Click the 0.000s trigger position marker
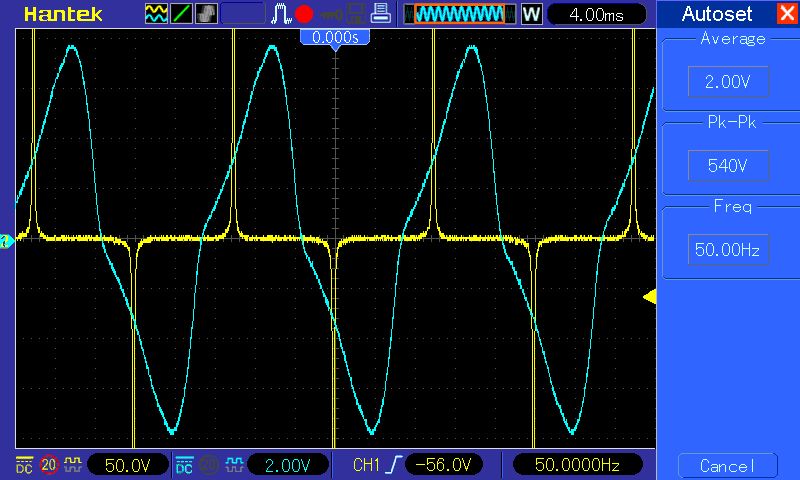Viewport: 800px width, 480px height. coord(335,37)
